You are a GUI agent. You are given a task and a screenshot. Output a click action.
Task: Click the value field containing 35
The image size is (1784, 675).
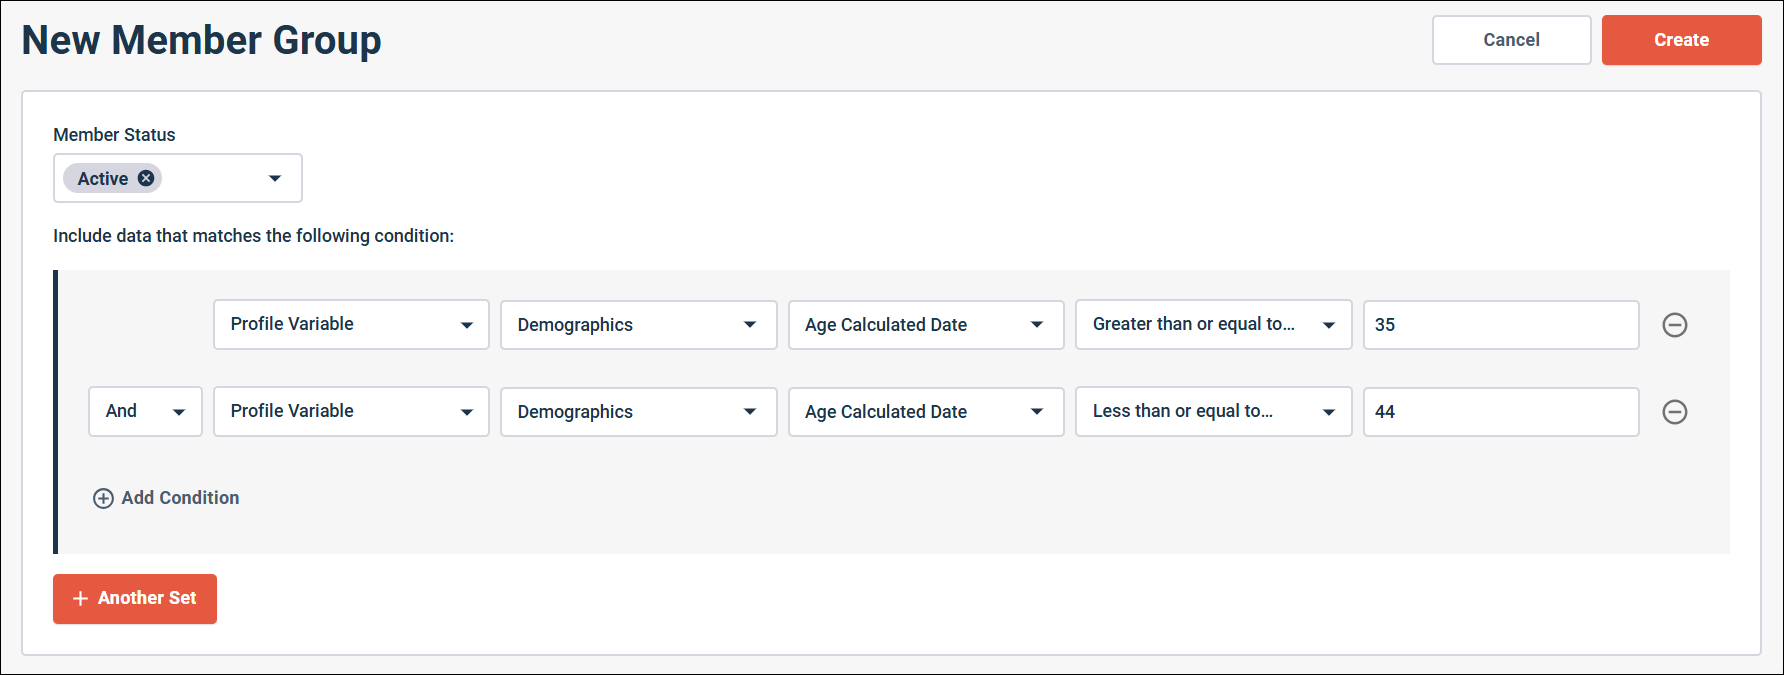pyautogui.click(x=1500, y=325)
